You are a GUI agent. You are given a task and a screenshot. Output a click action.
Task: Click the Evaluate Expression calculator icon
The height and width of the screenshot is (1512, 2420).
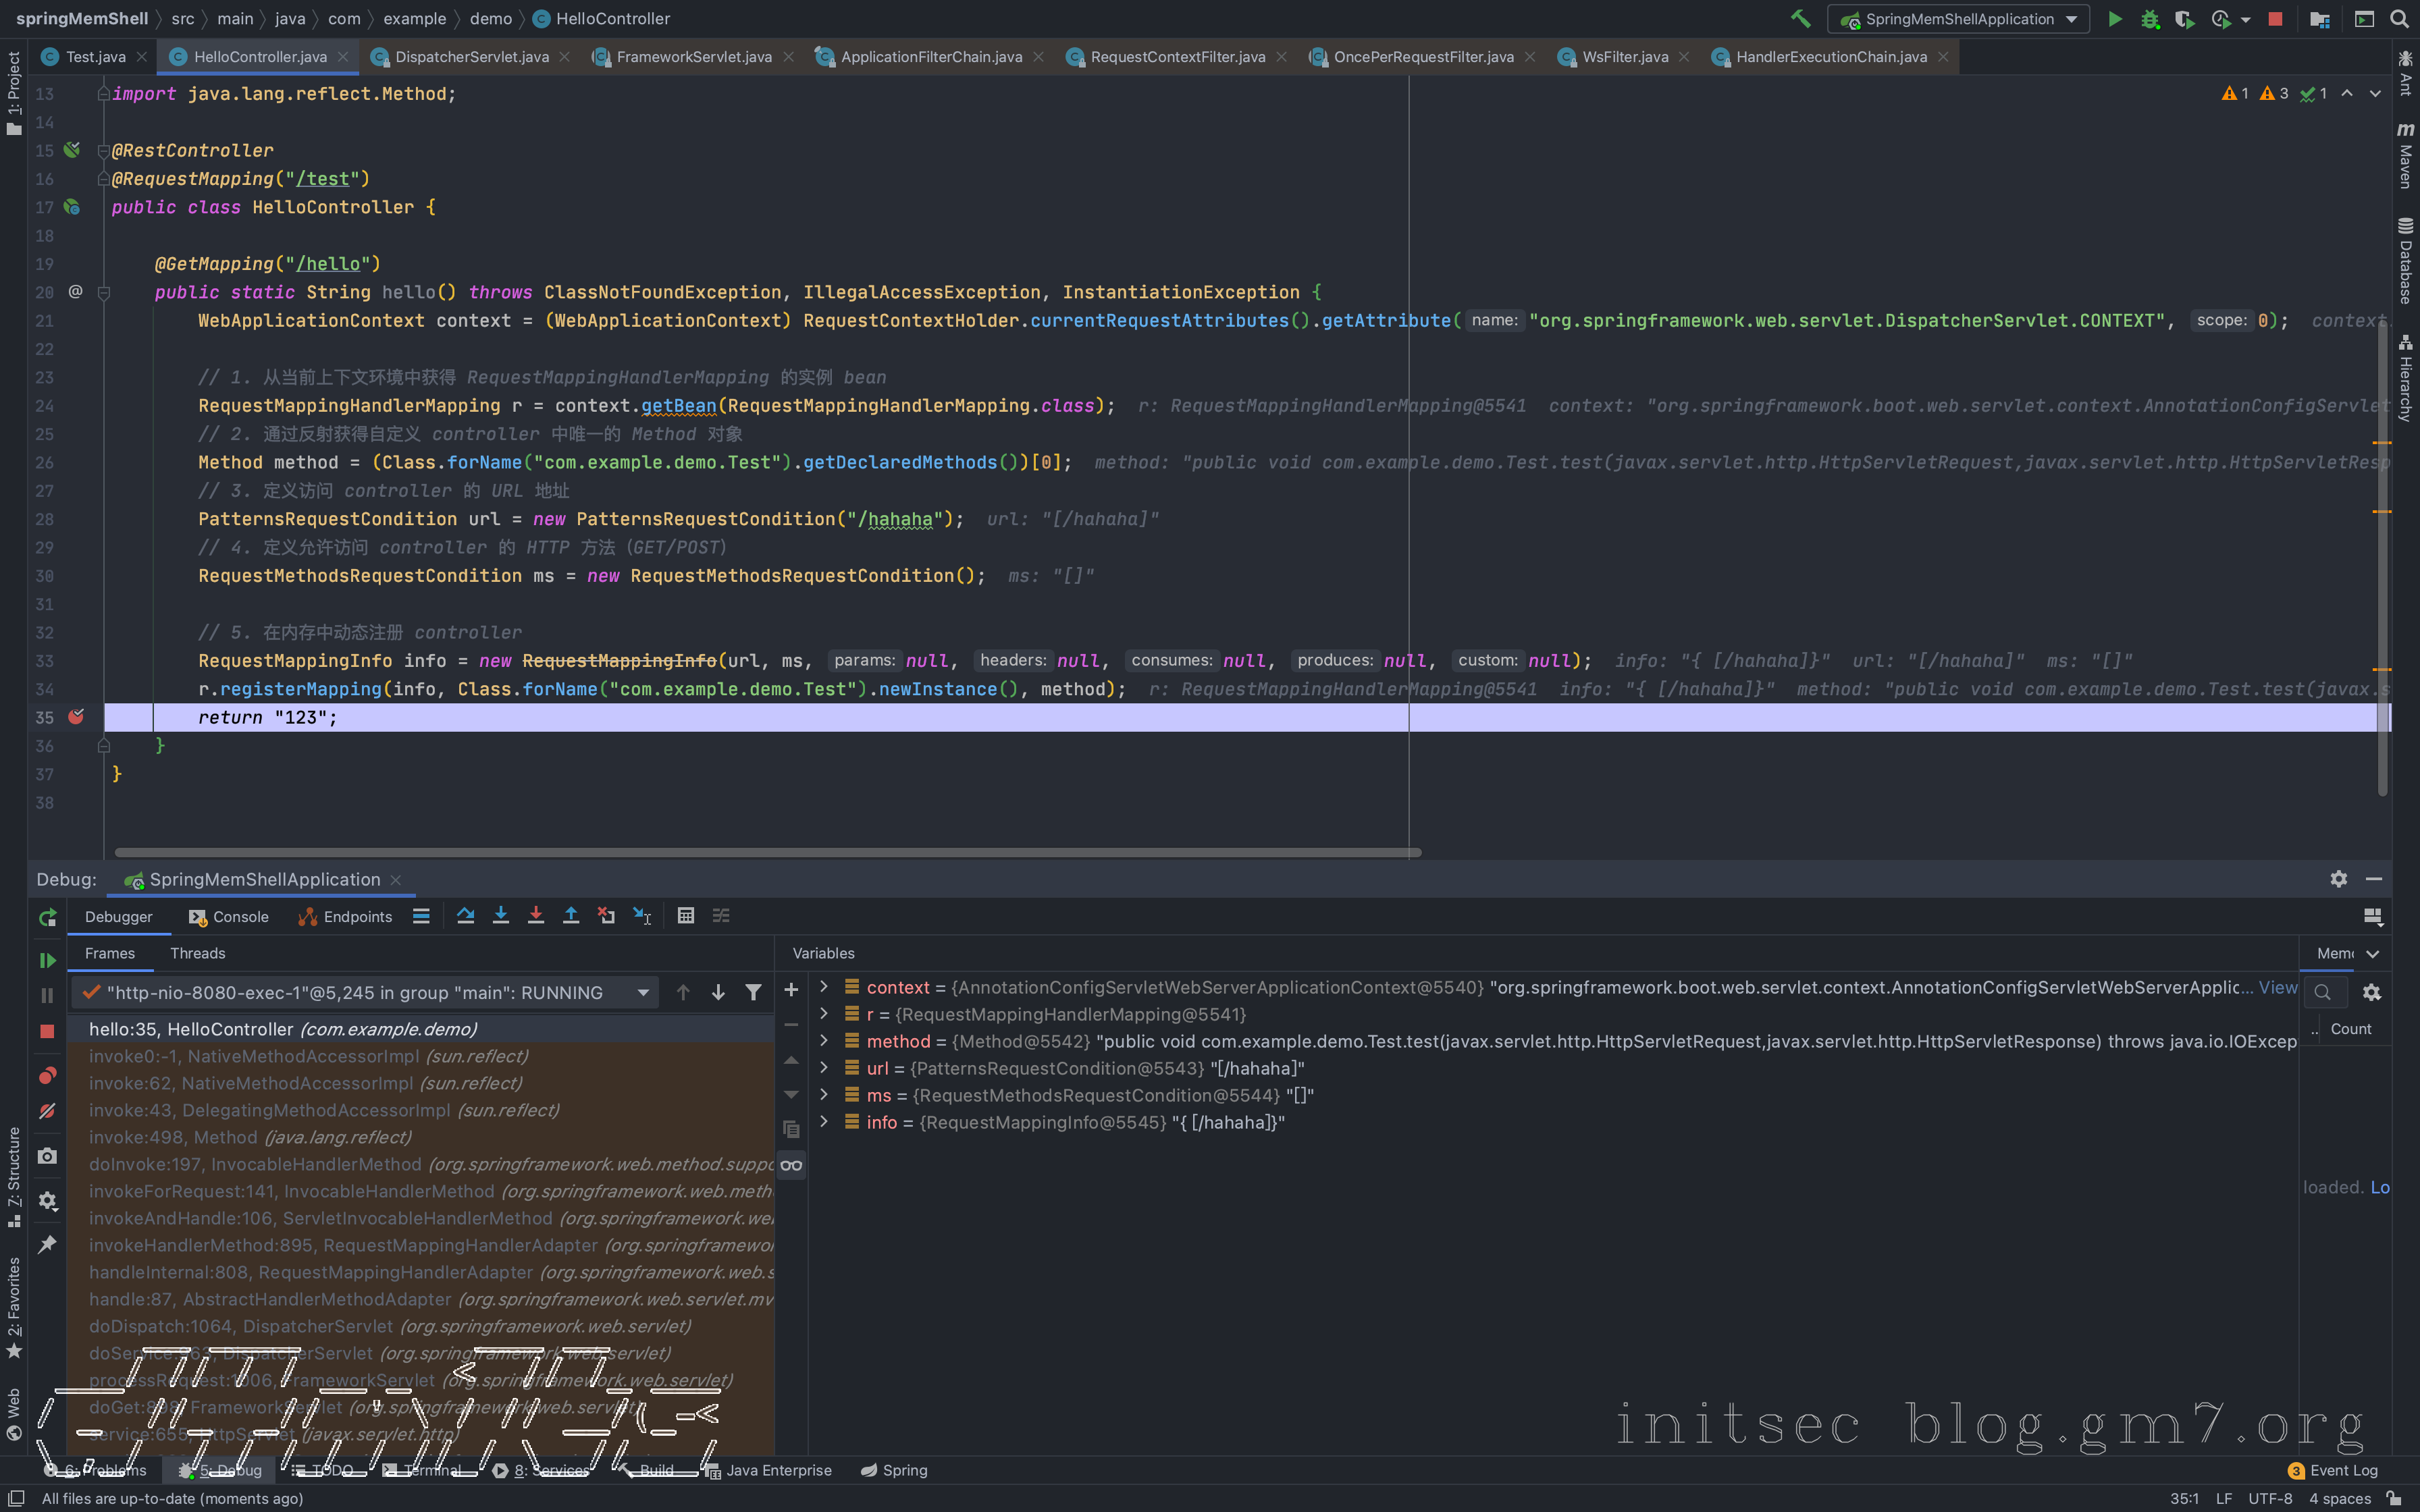coord(685,916)
